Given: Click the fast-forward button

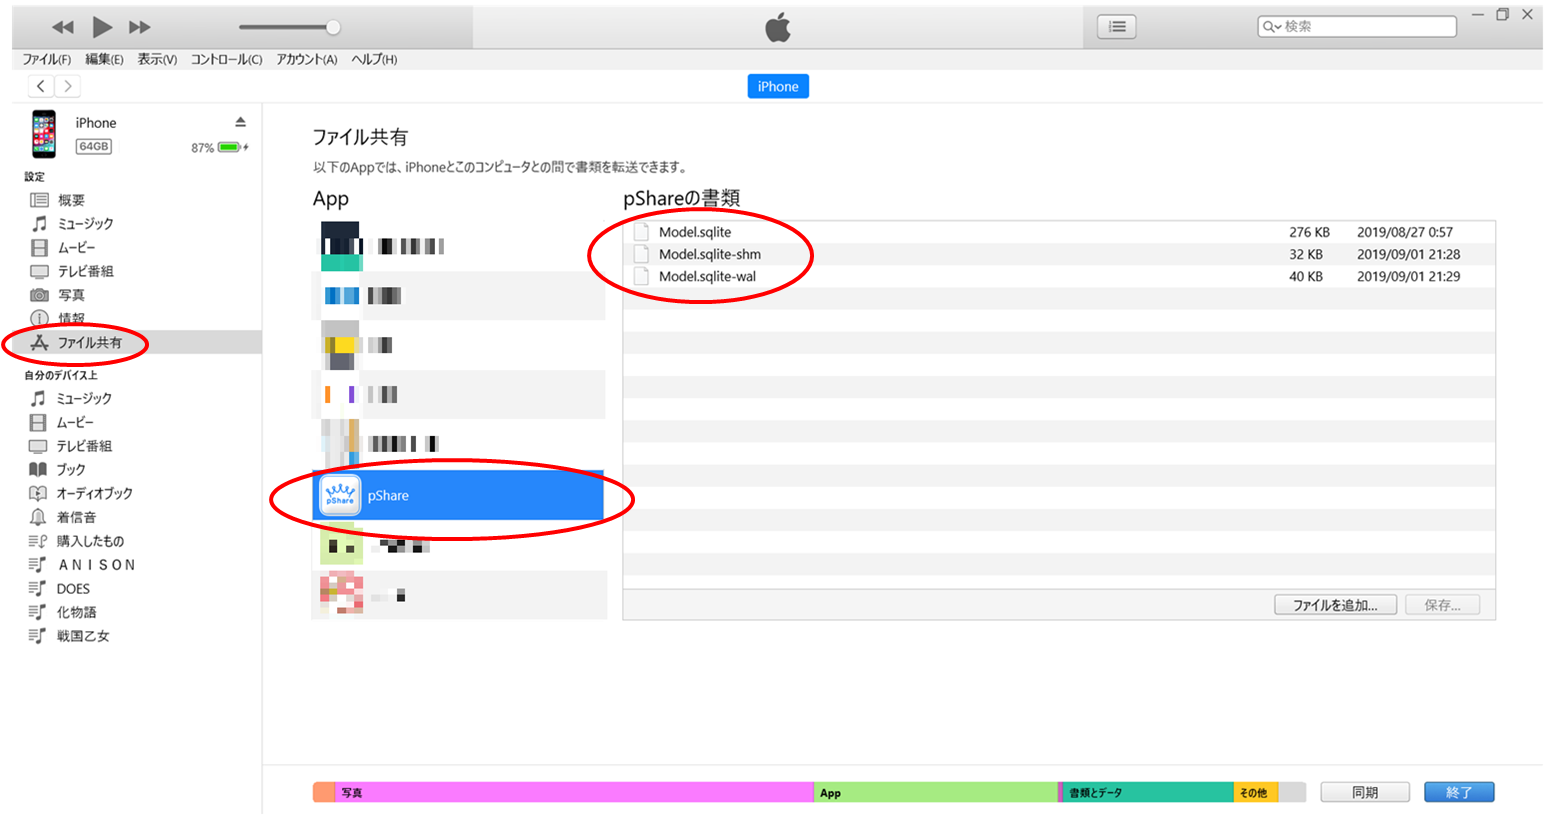Looking at the screenshot, I should [x=140, y=27].
